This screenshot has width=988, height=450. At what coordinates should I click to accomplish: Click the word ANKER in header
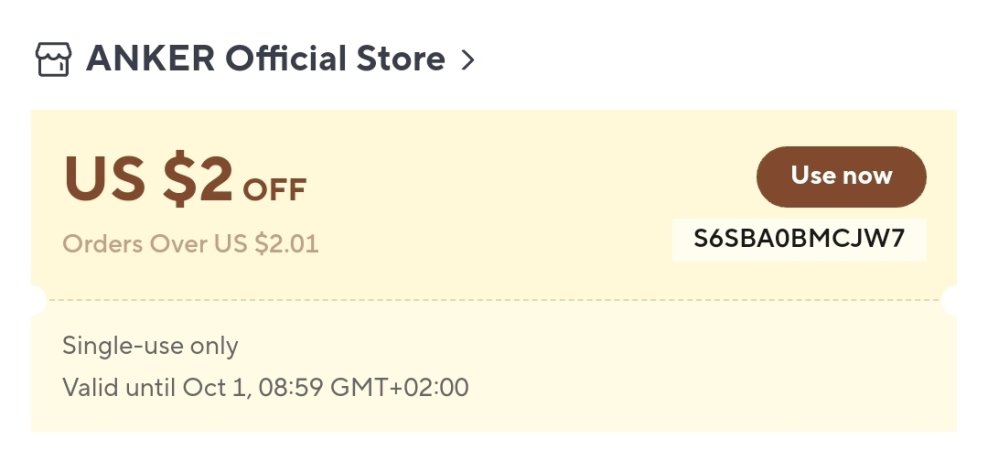151,59
